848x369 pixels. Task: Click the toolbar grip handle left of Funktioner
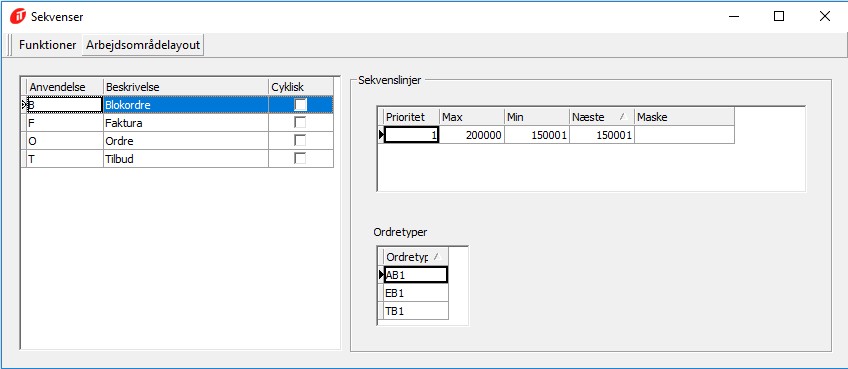click(x=10, y=45)
